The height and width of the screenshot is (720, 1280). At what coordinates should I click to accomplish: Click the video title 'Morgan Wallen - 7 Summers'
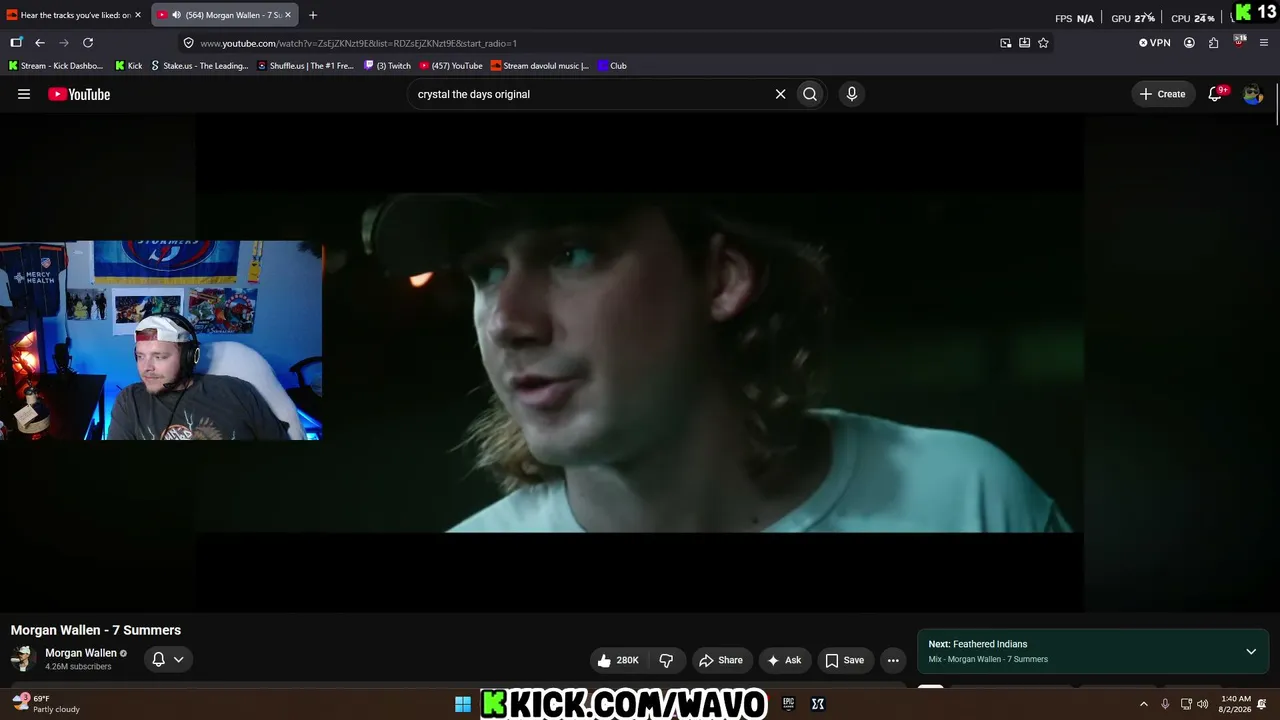point(96,630)
